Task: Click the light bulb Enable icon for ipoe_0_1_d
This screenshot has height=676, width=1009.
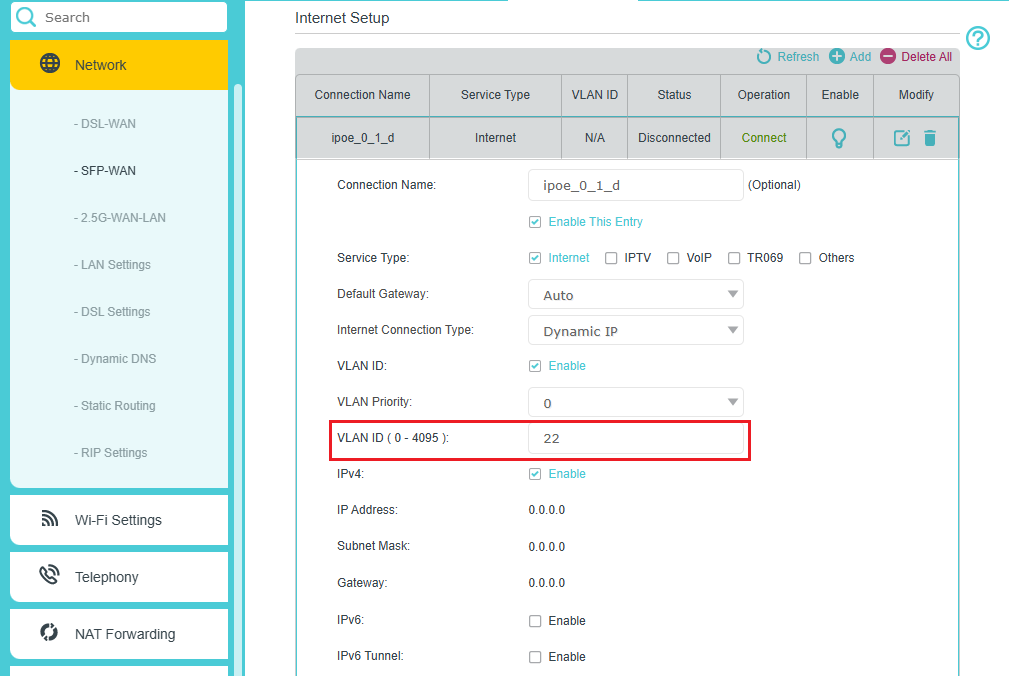Action: click(x=839, y=138)
